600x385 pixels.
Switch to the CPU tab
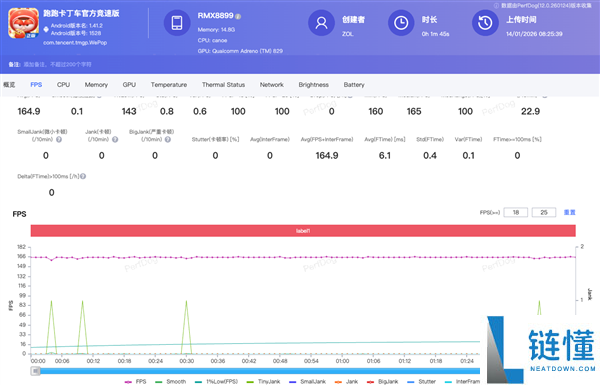(64, 85)
